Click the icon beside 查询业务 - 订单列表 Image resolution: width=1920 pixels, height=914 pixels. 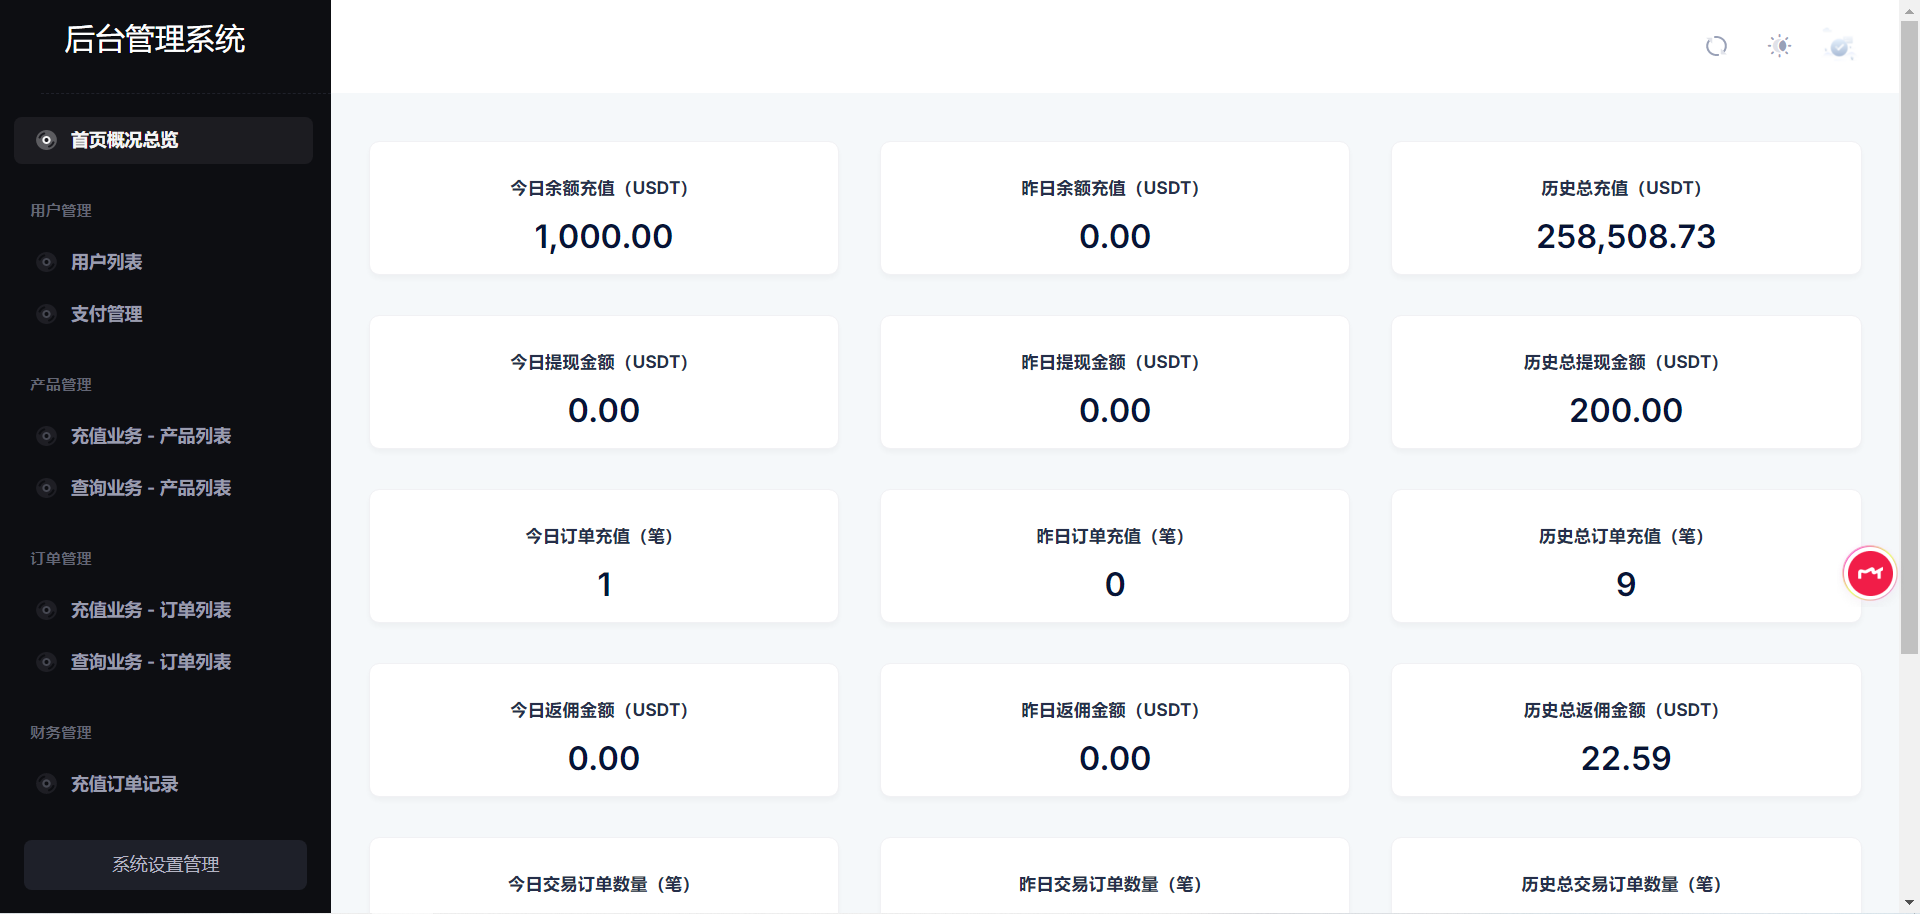click(46, 662)
